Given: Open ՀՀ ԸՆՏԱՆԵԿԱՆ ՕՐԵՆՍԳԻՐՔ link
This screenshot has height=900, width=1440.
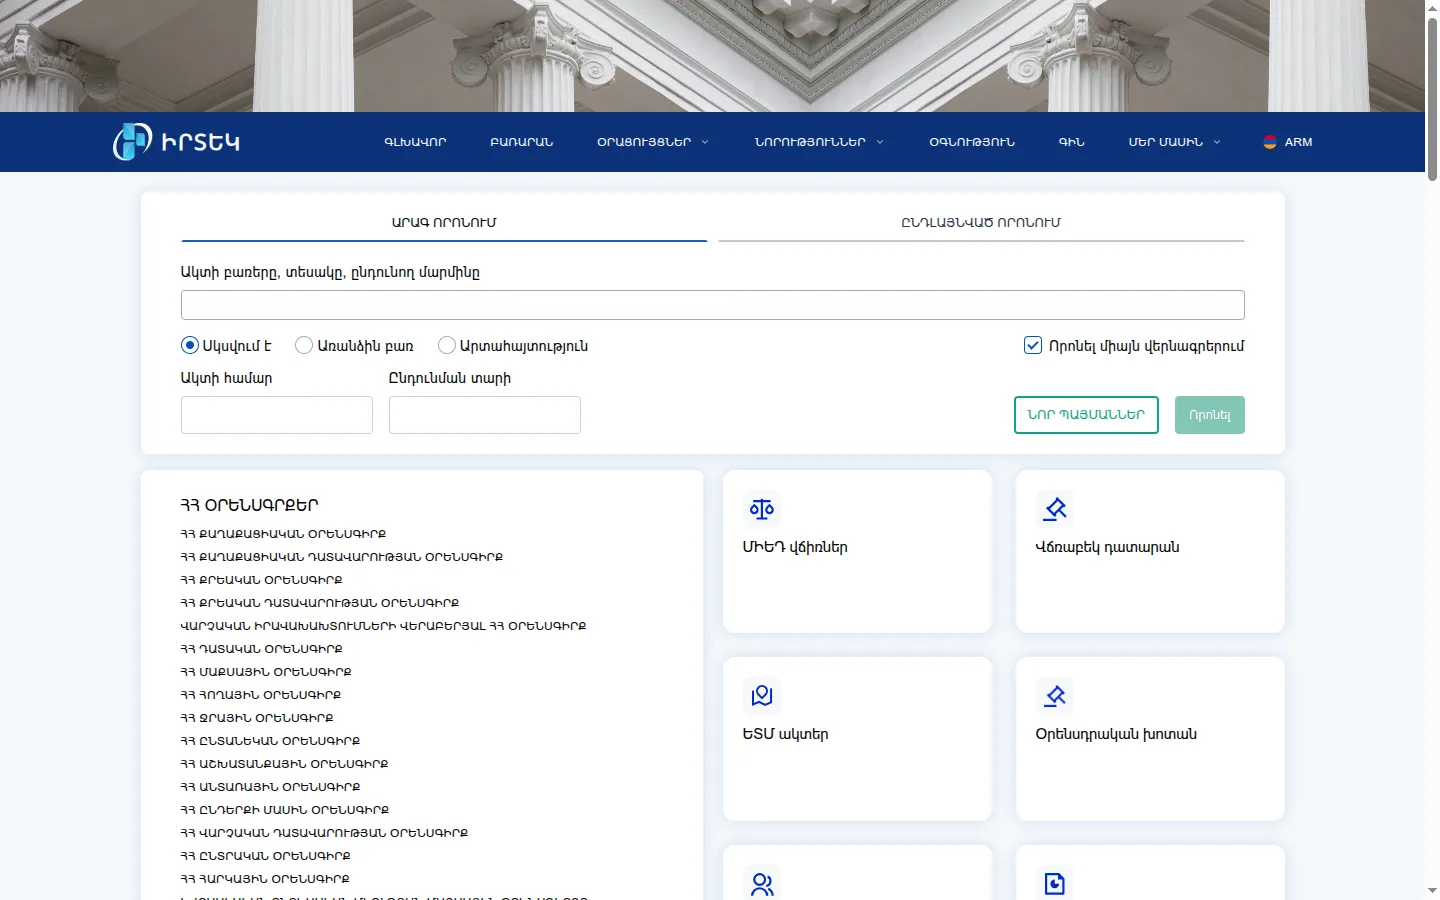Looking at the screenshot, I should [x=270, y=741].
